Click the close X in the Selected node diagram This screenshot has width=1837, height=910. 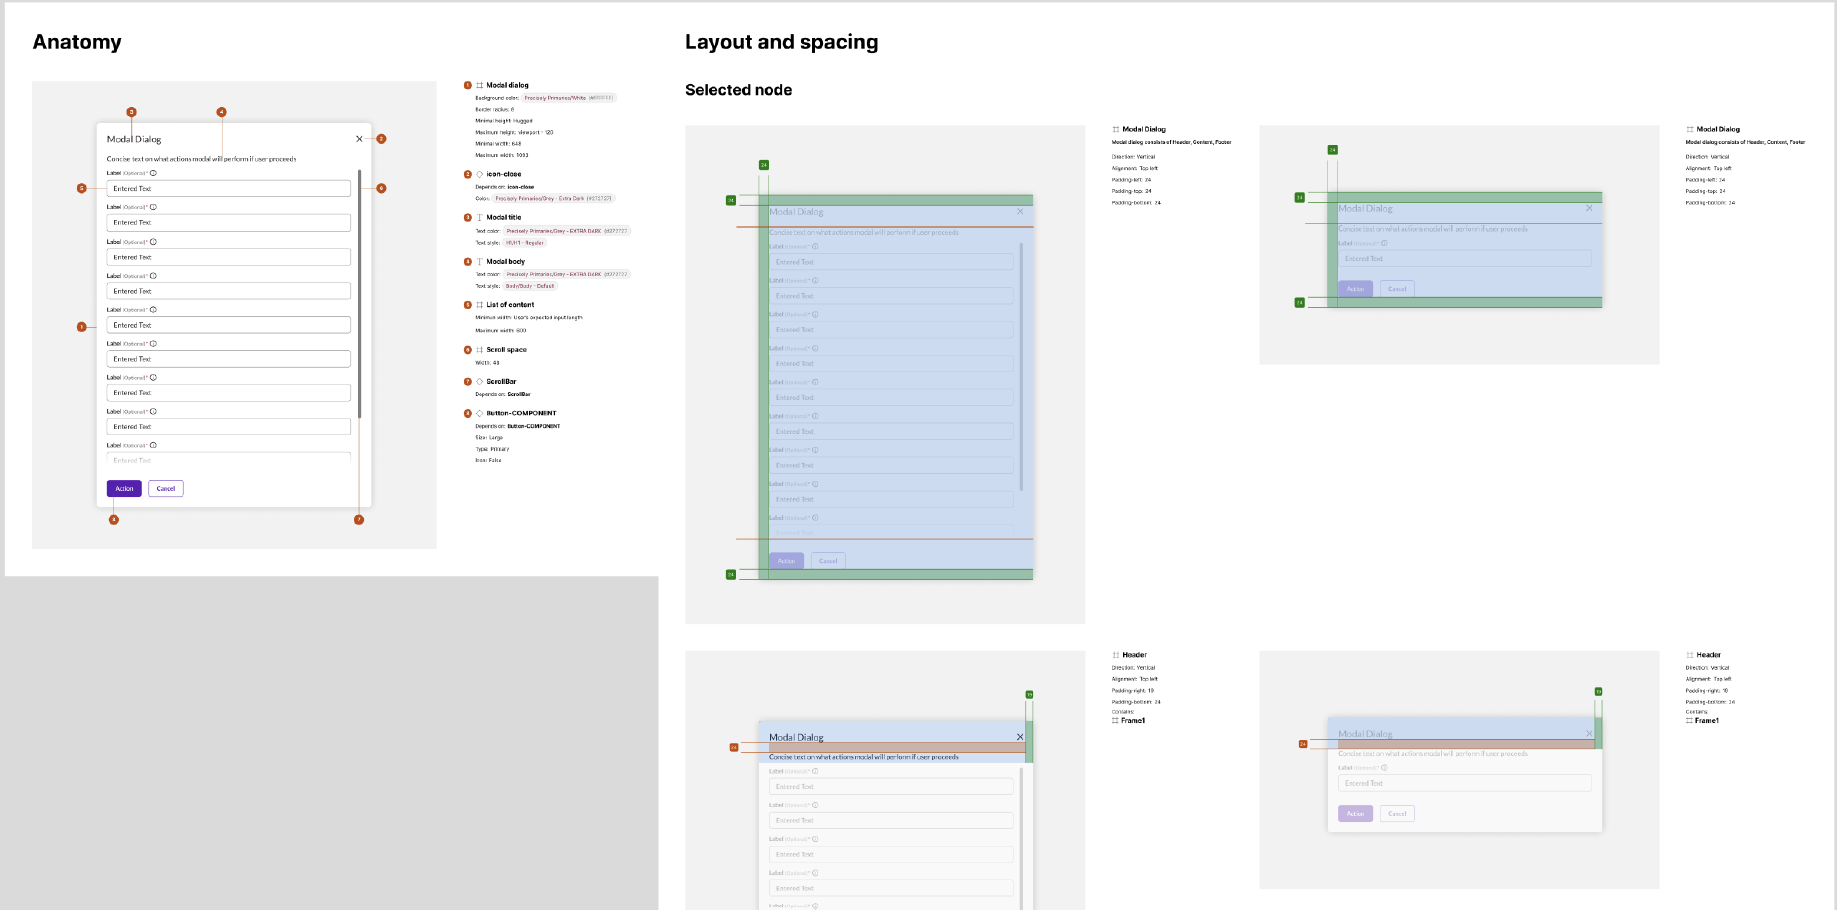point(1020,212)
